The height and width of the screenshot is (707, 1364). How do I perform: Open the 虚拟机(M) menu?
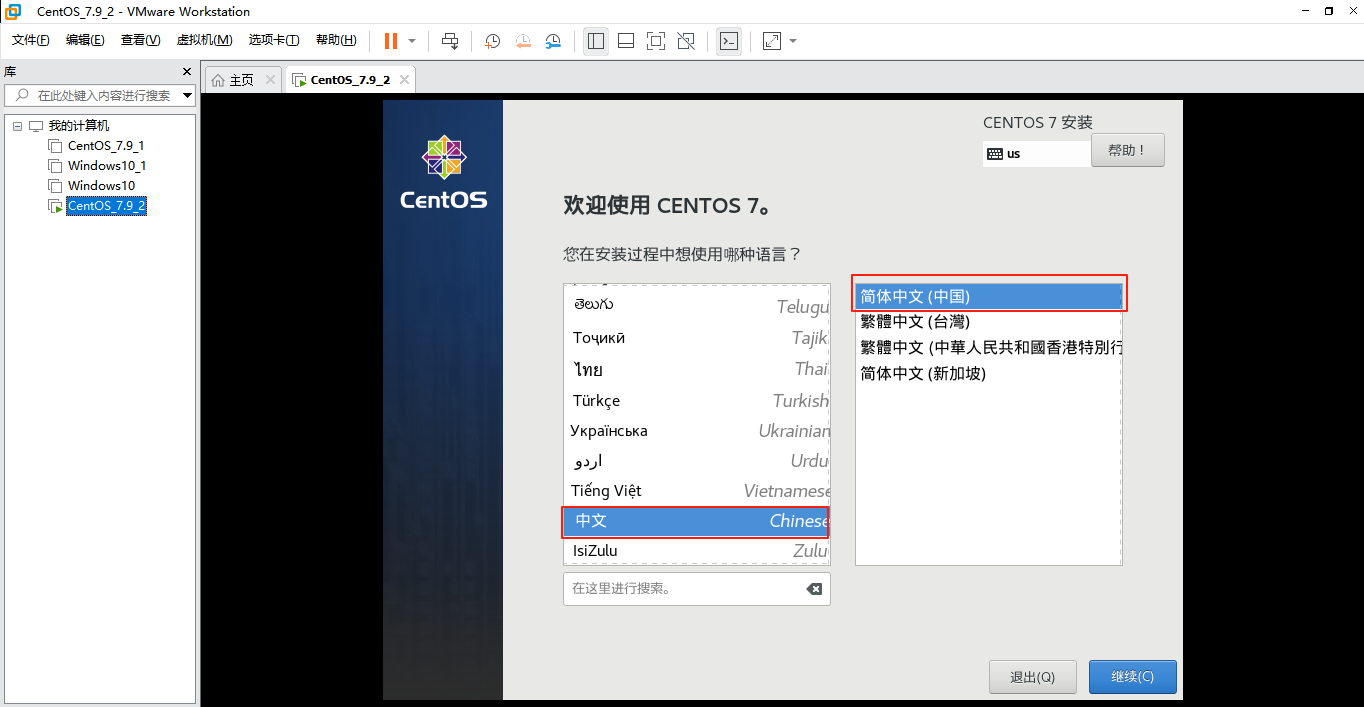tap(204, 40)
